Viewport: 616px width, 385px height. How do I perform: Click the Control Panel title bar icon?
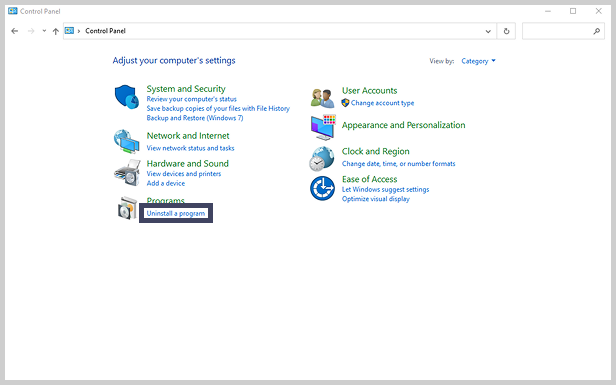point(13,11)
